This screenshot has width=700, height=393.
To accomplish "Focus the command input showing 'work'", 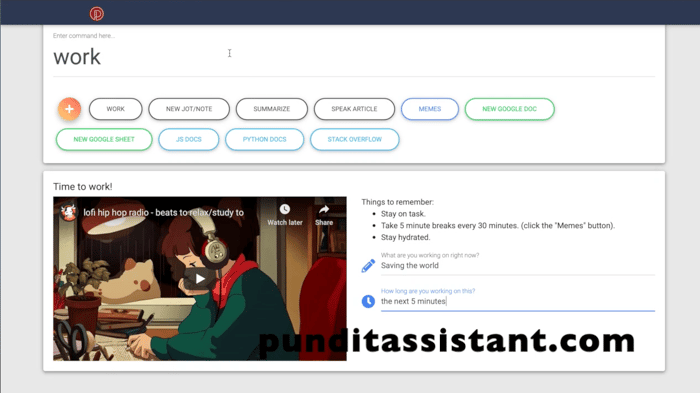I will coord(354,57).
